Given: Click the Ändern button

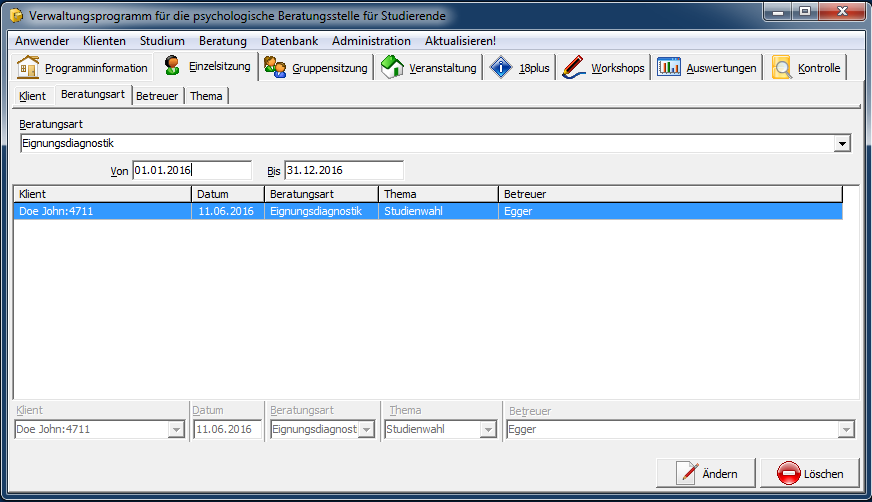Looking at the screenshot, I should click(704, 473).
